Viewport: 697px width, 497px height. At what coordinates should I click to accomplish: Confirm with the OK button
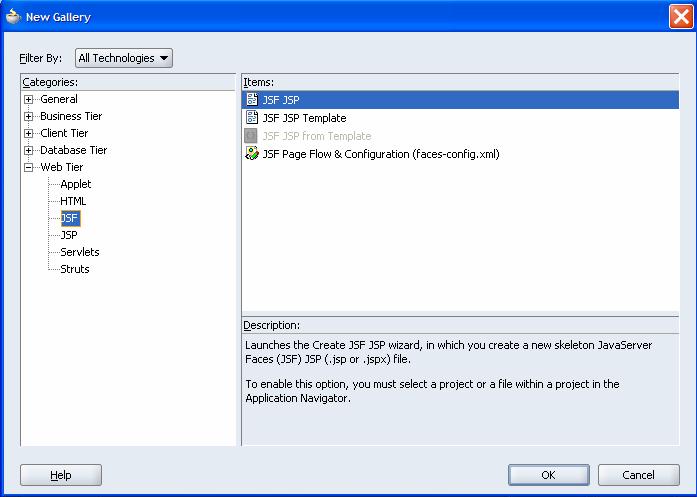[549, 475]
